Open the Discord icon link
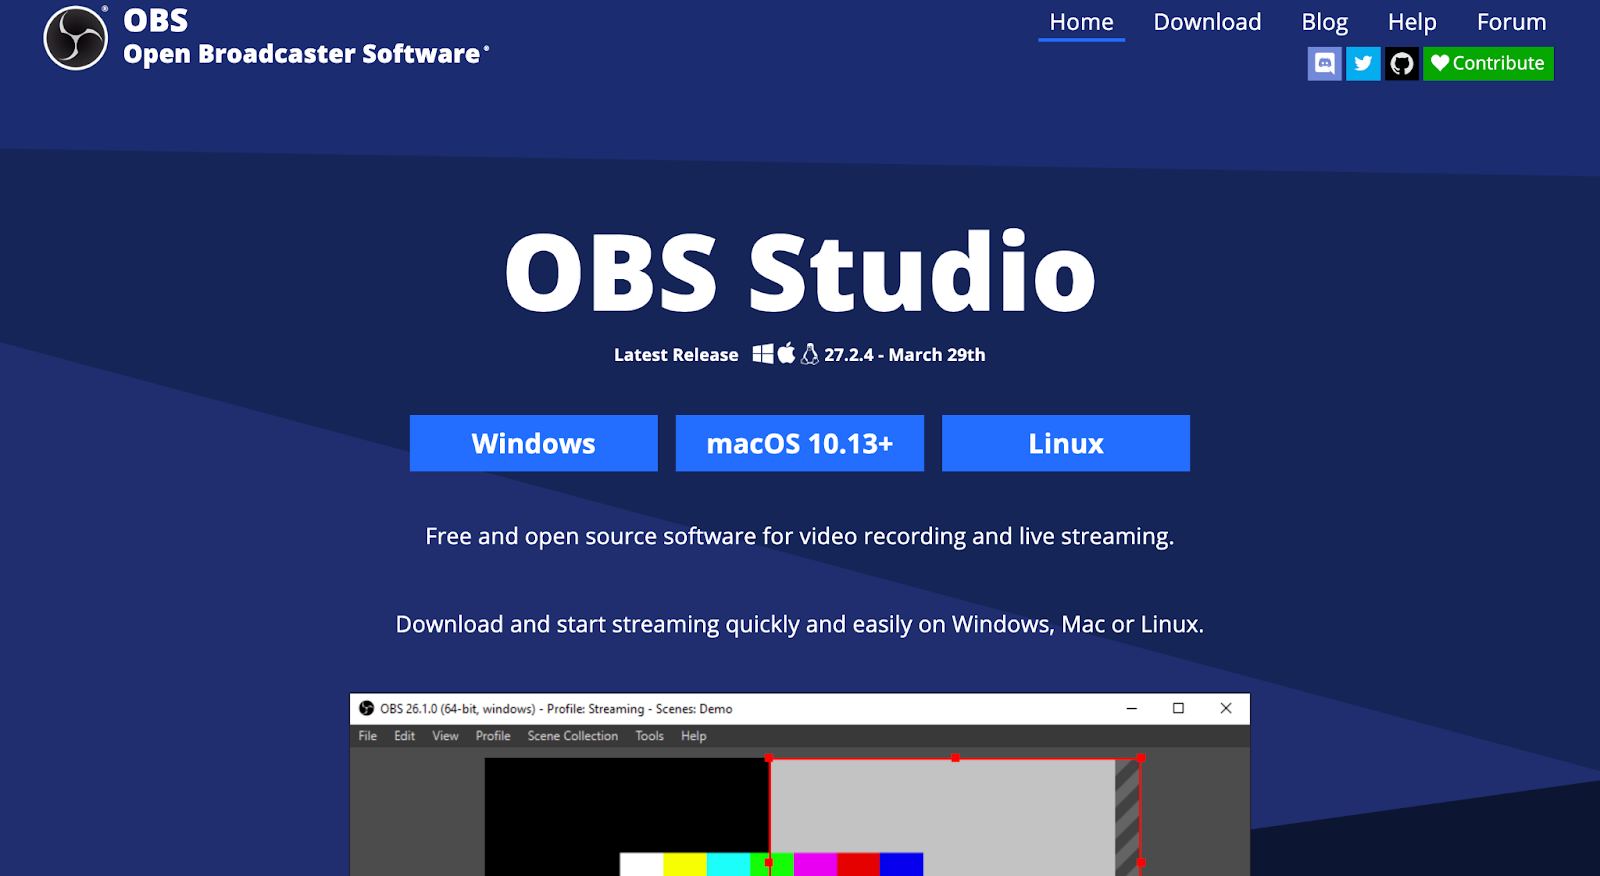1600x876 pixels. click(1324, 64)
